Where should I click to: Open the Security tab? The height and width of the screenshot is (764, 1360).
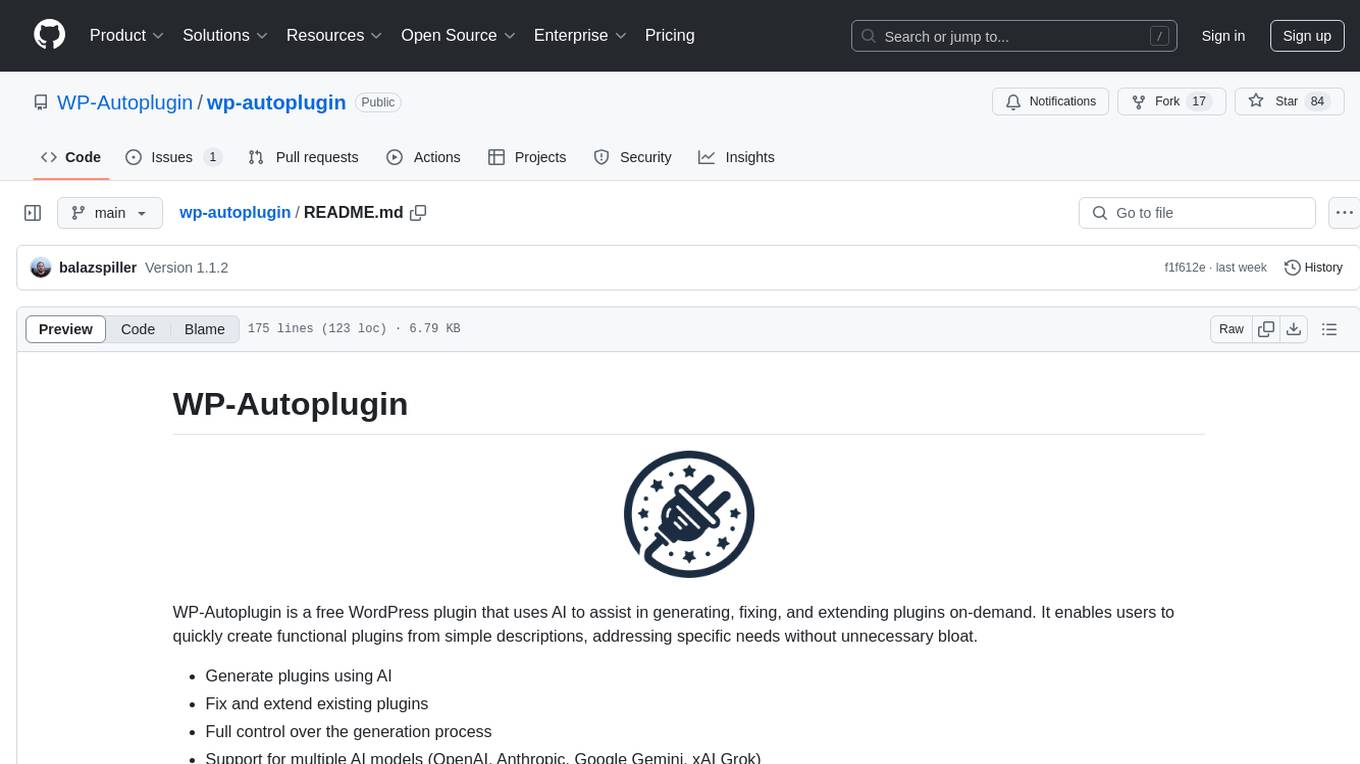pyautogui.click(x=632, y=157)
